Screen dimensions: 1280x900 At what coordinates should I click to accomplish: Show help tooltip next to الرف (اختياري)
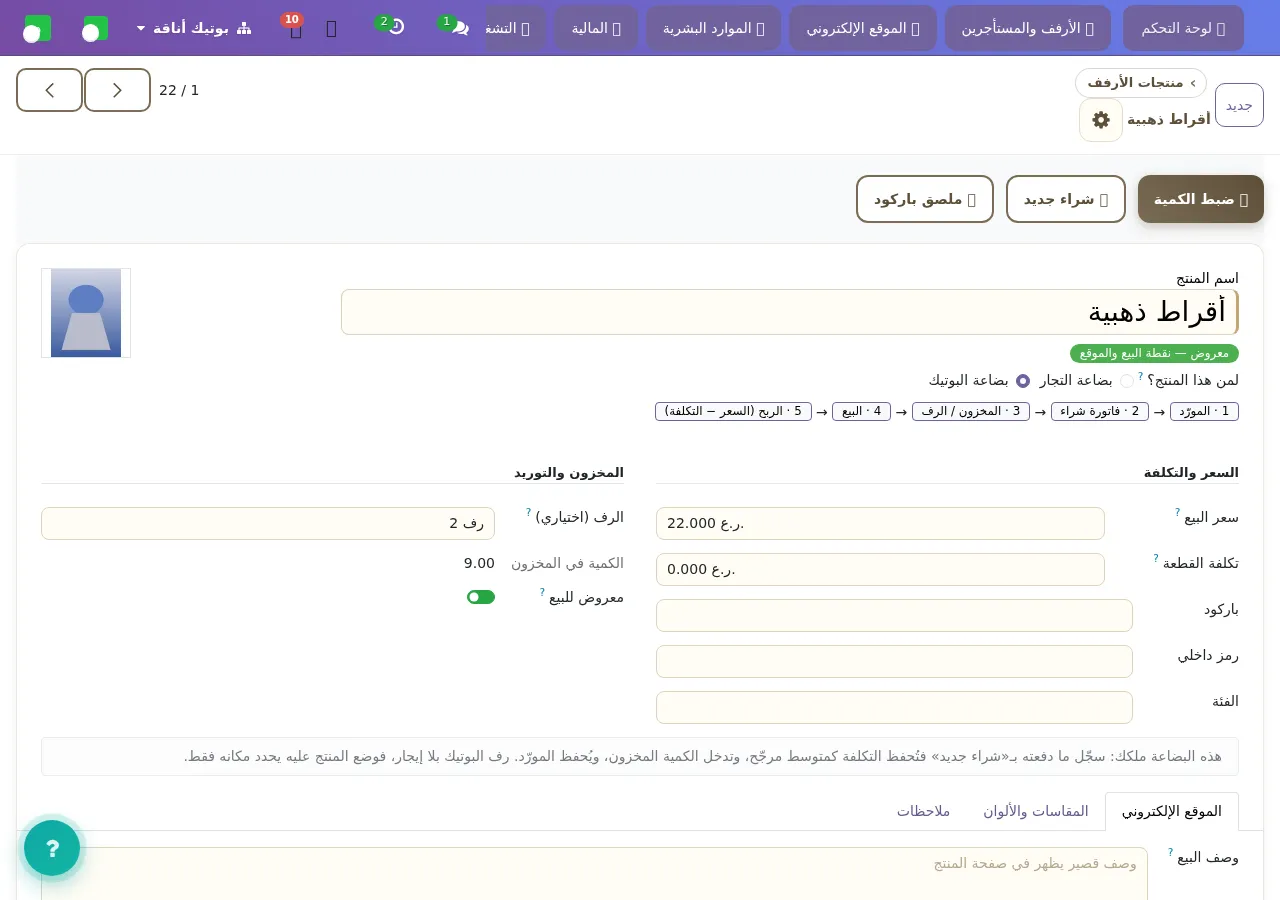(529, 512)
